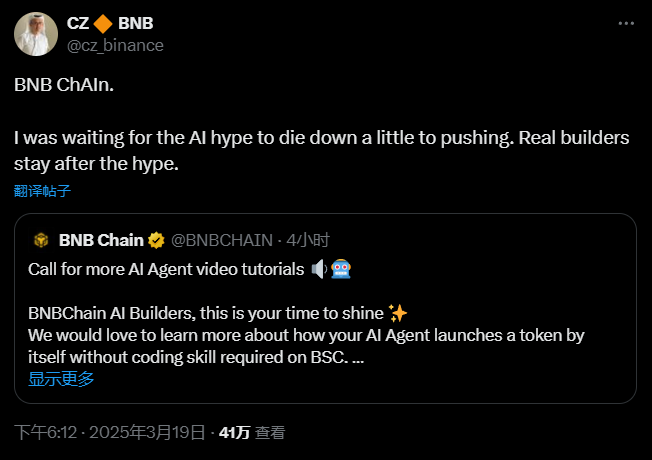Open the three-dot more options menu
652x460 pixels.
point(626,23)
